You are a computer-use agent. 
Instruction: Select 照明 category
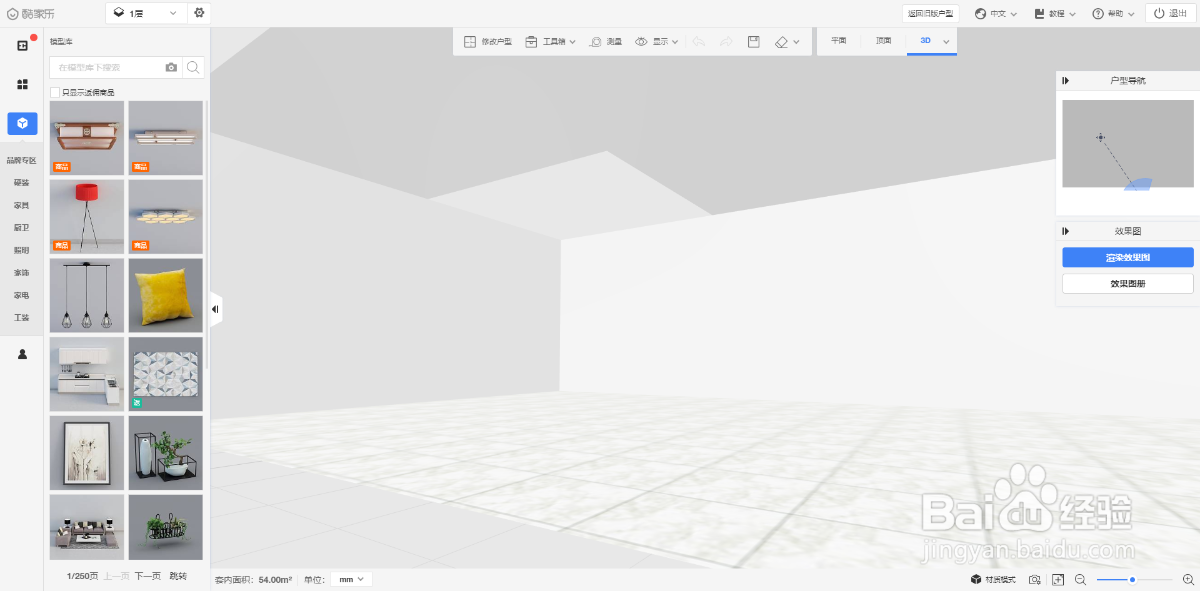click(x=22, y=250)
